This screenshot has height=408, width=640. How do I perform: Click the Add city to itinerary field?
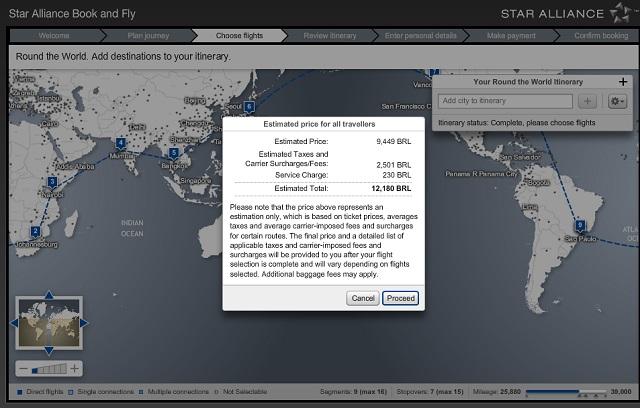coord(505,101)
